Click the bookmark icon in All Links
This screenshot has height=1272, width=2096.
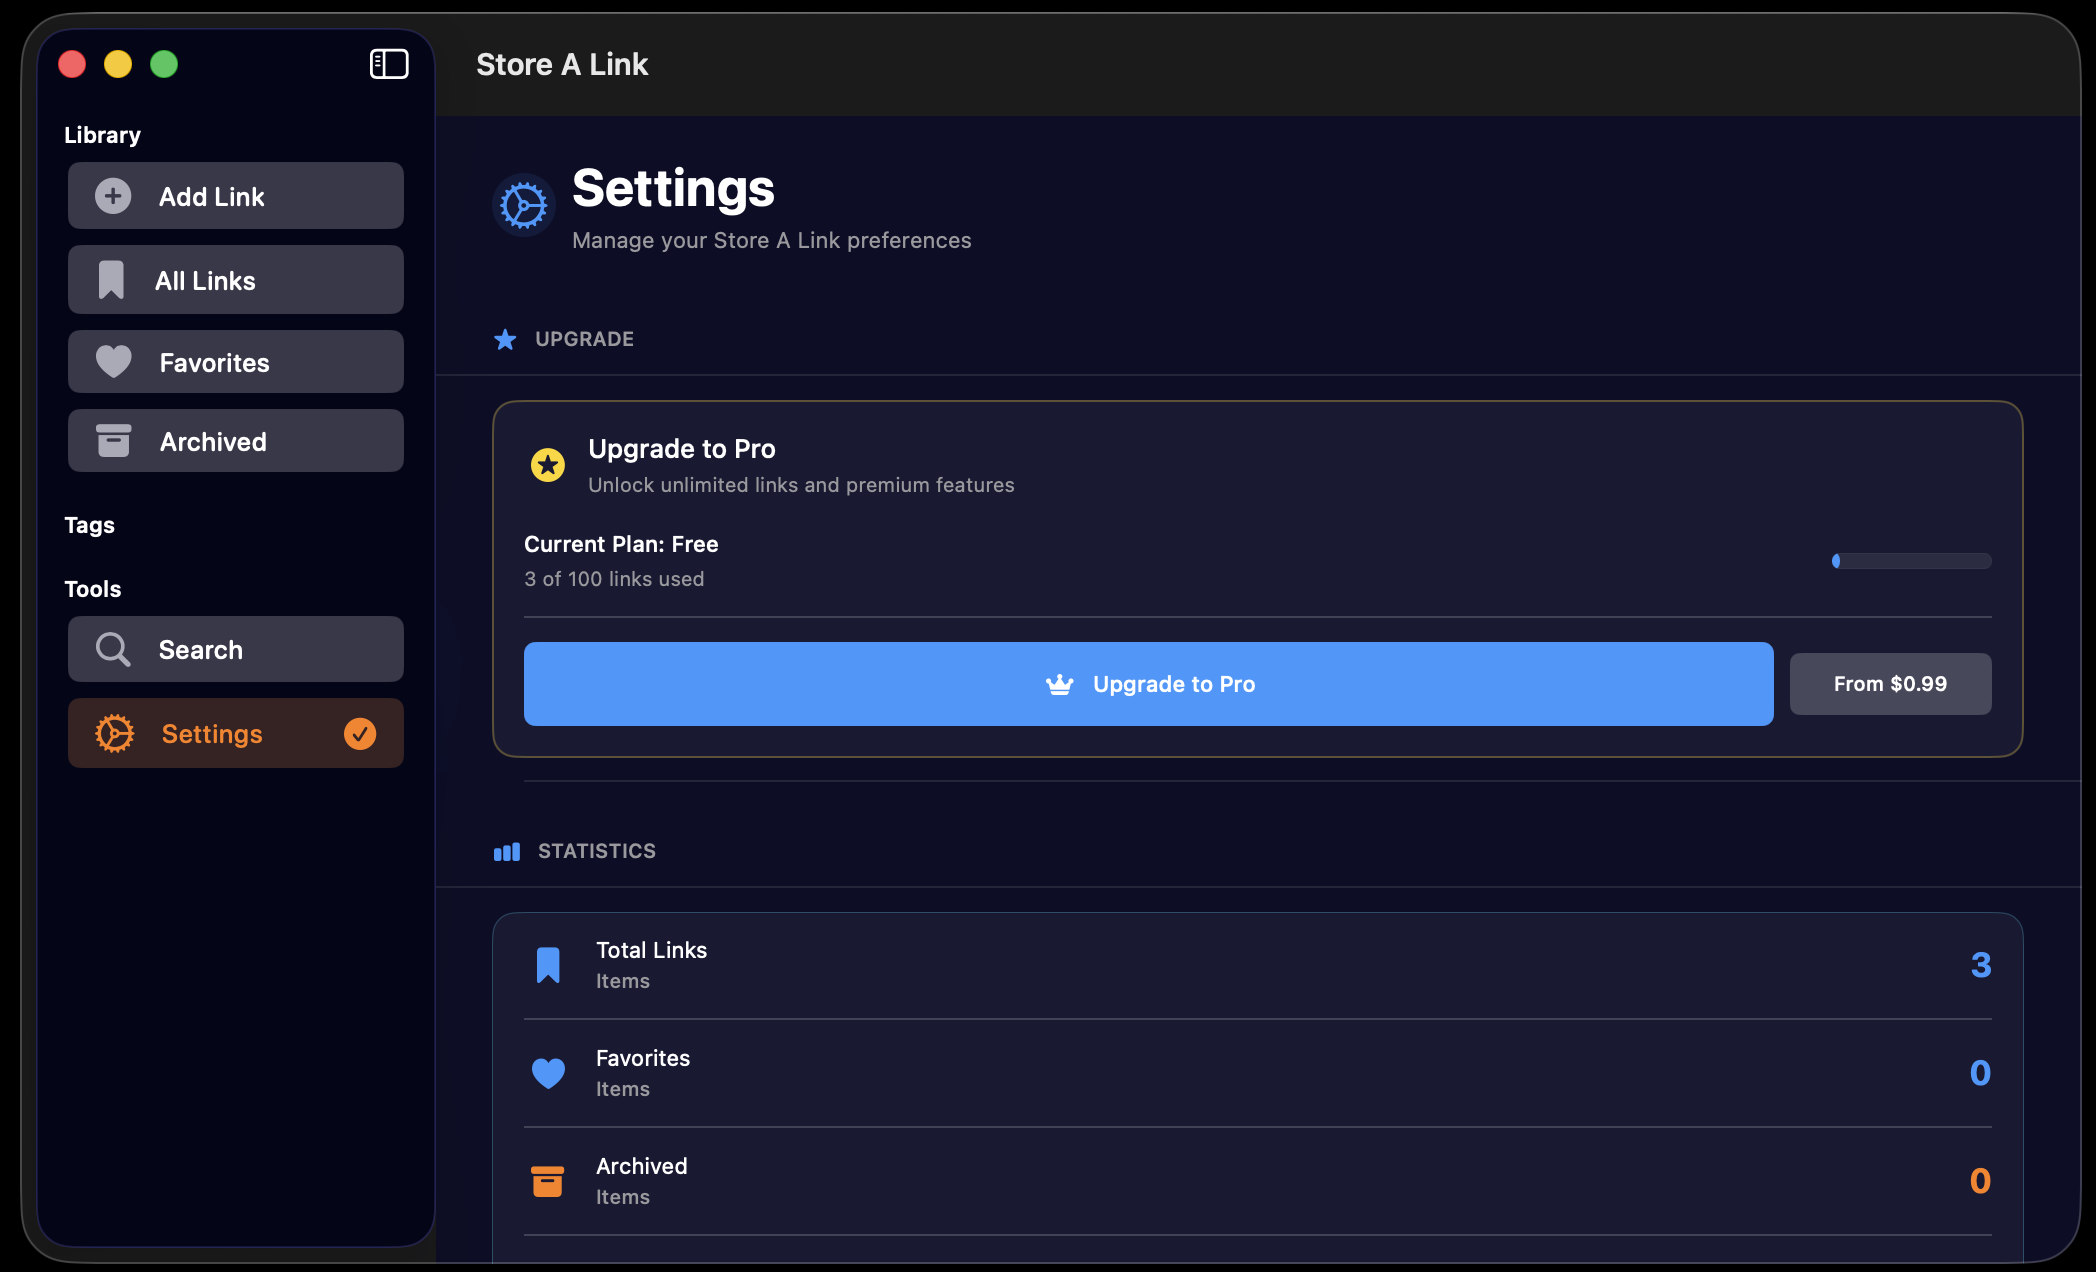tap(111, 280)
